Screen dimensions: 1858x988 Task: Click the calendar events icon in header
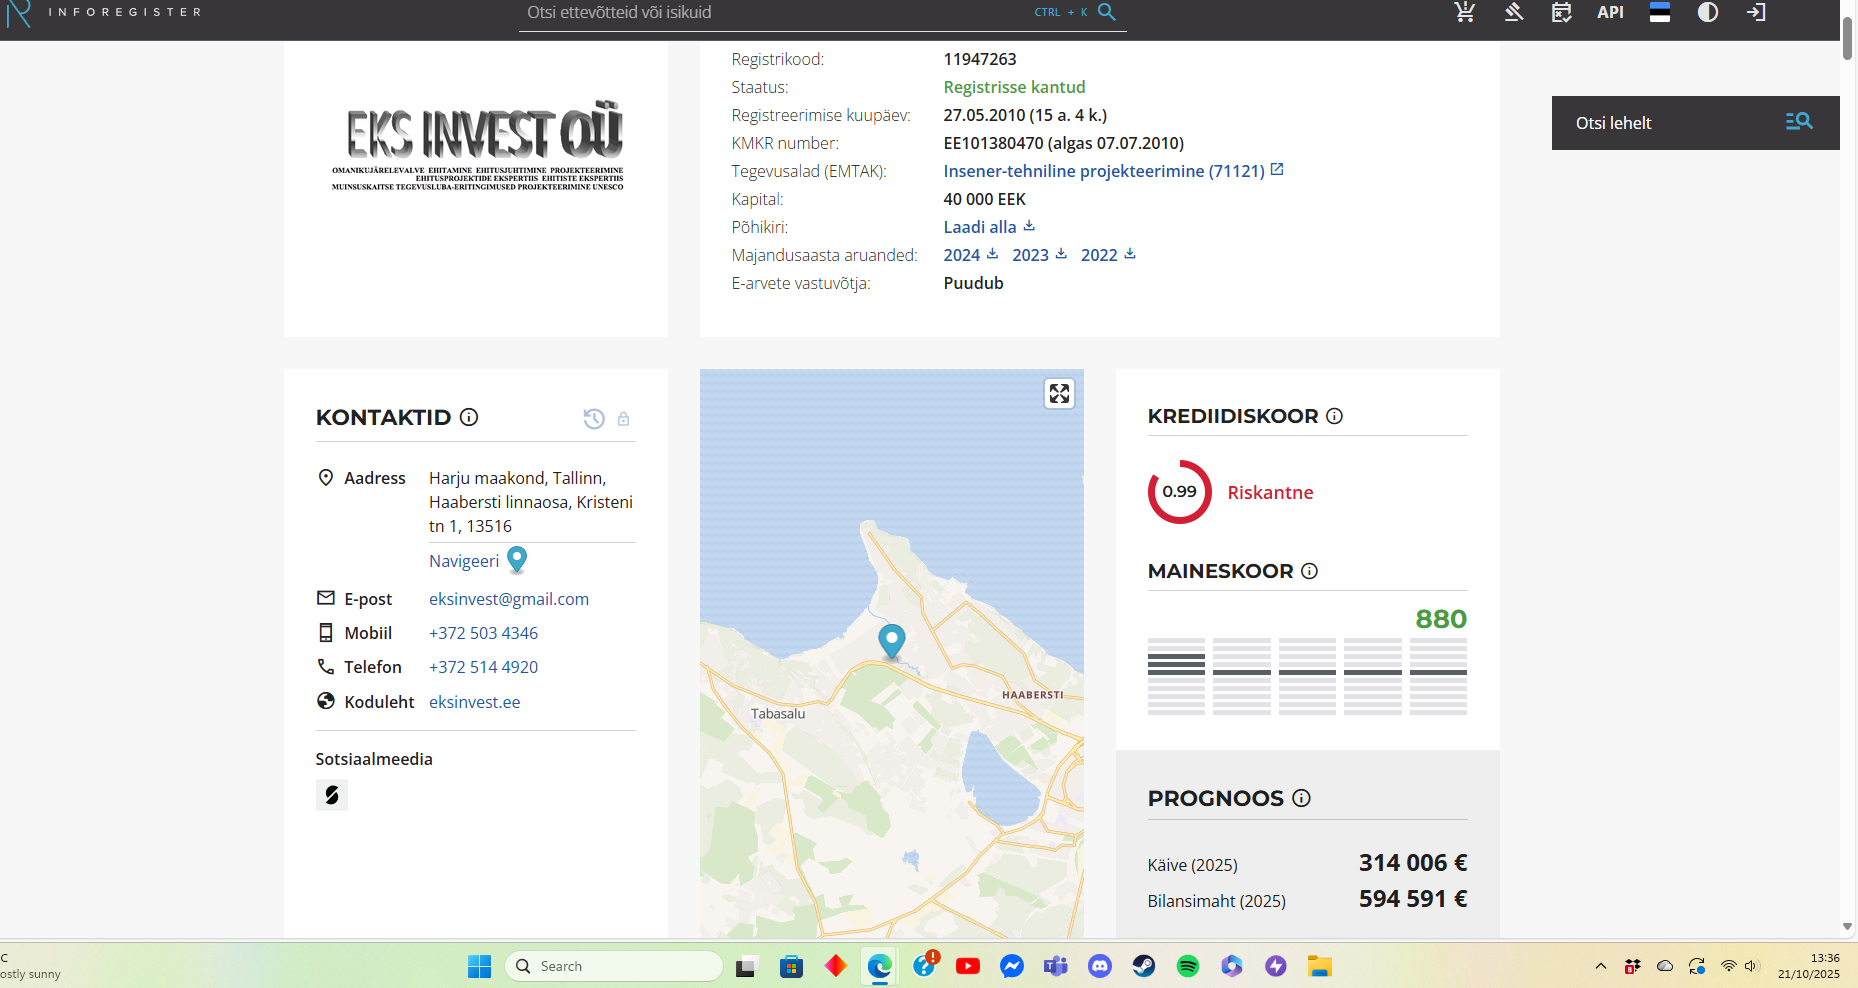1561,12
